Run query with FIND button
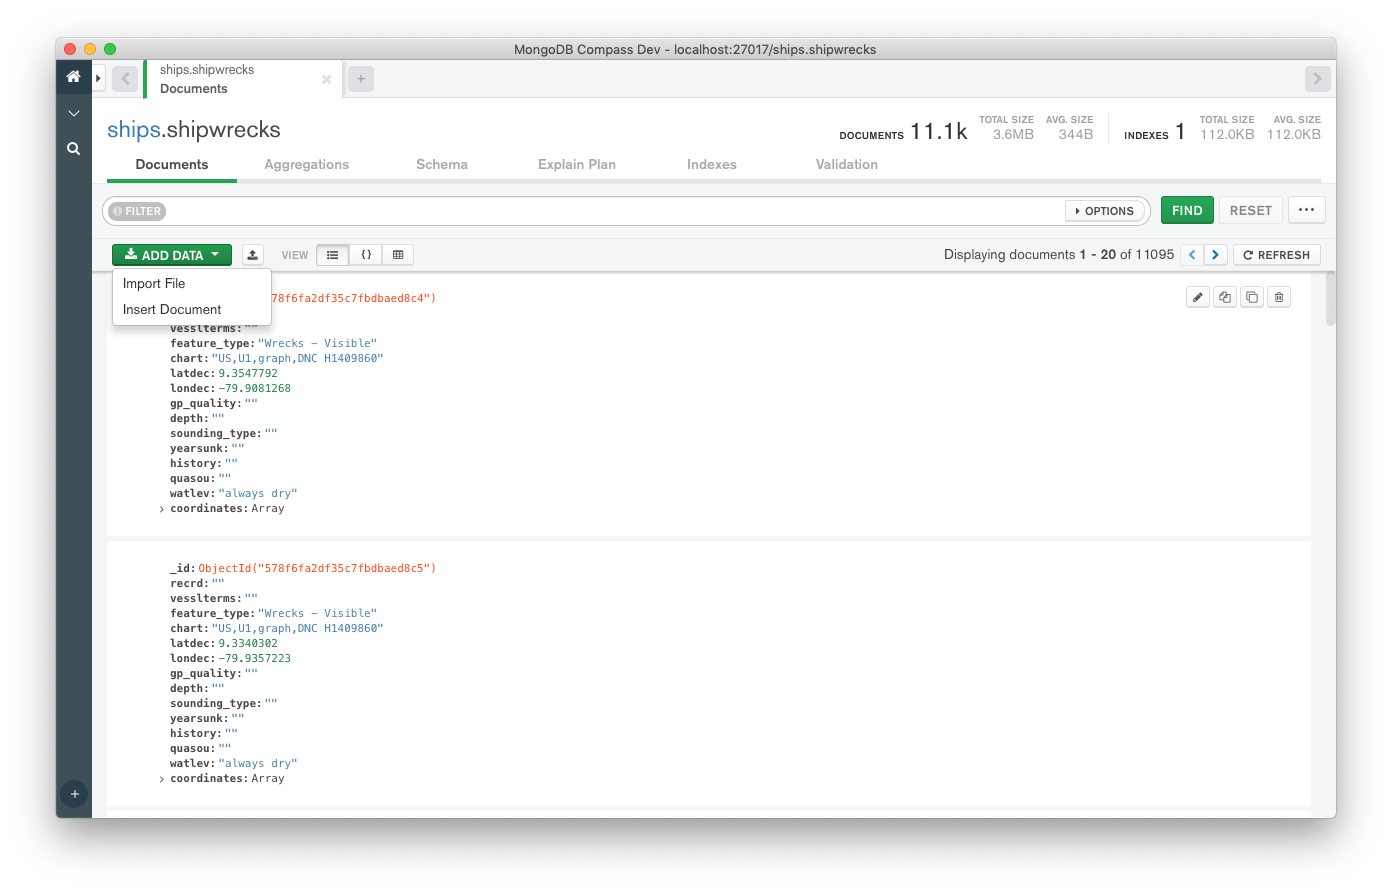This screenshot has width=1392, height=892. 1187,210
